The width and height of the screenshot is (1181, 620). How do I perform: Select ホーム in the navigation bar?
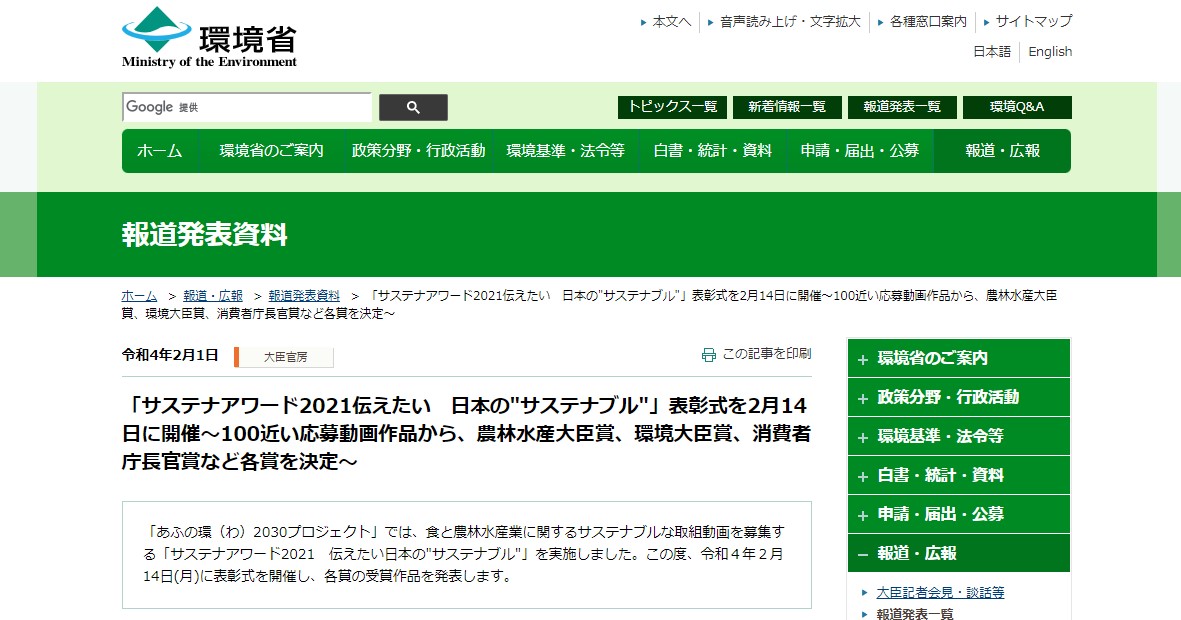click(x=161, y=152)
